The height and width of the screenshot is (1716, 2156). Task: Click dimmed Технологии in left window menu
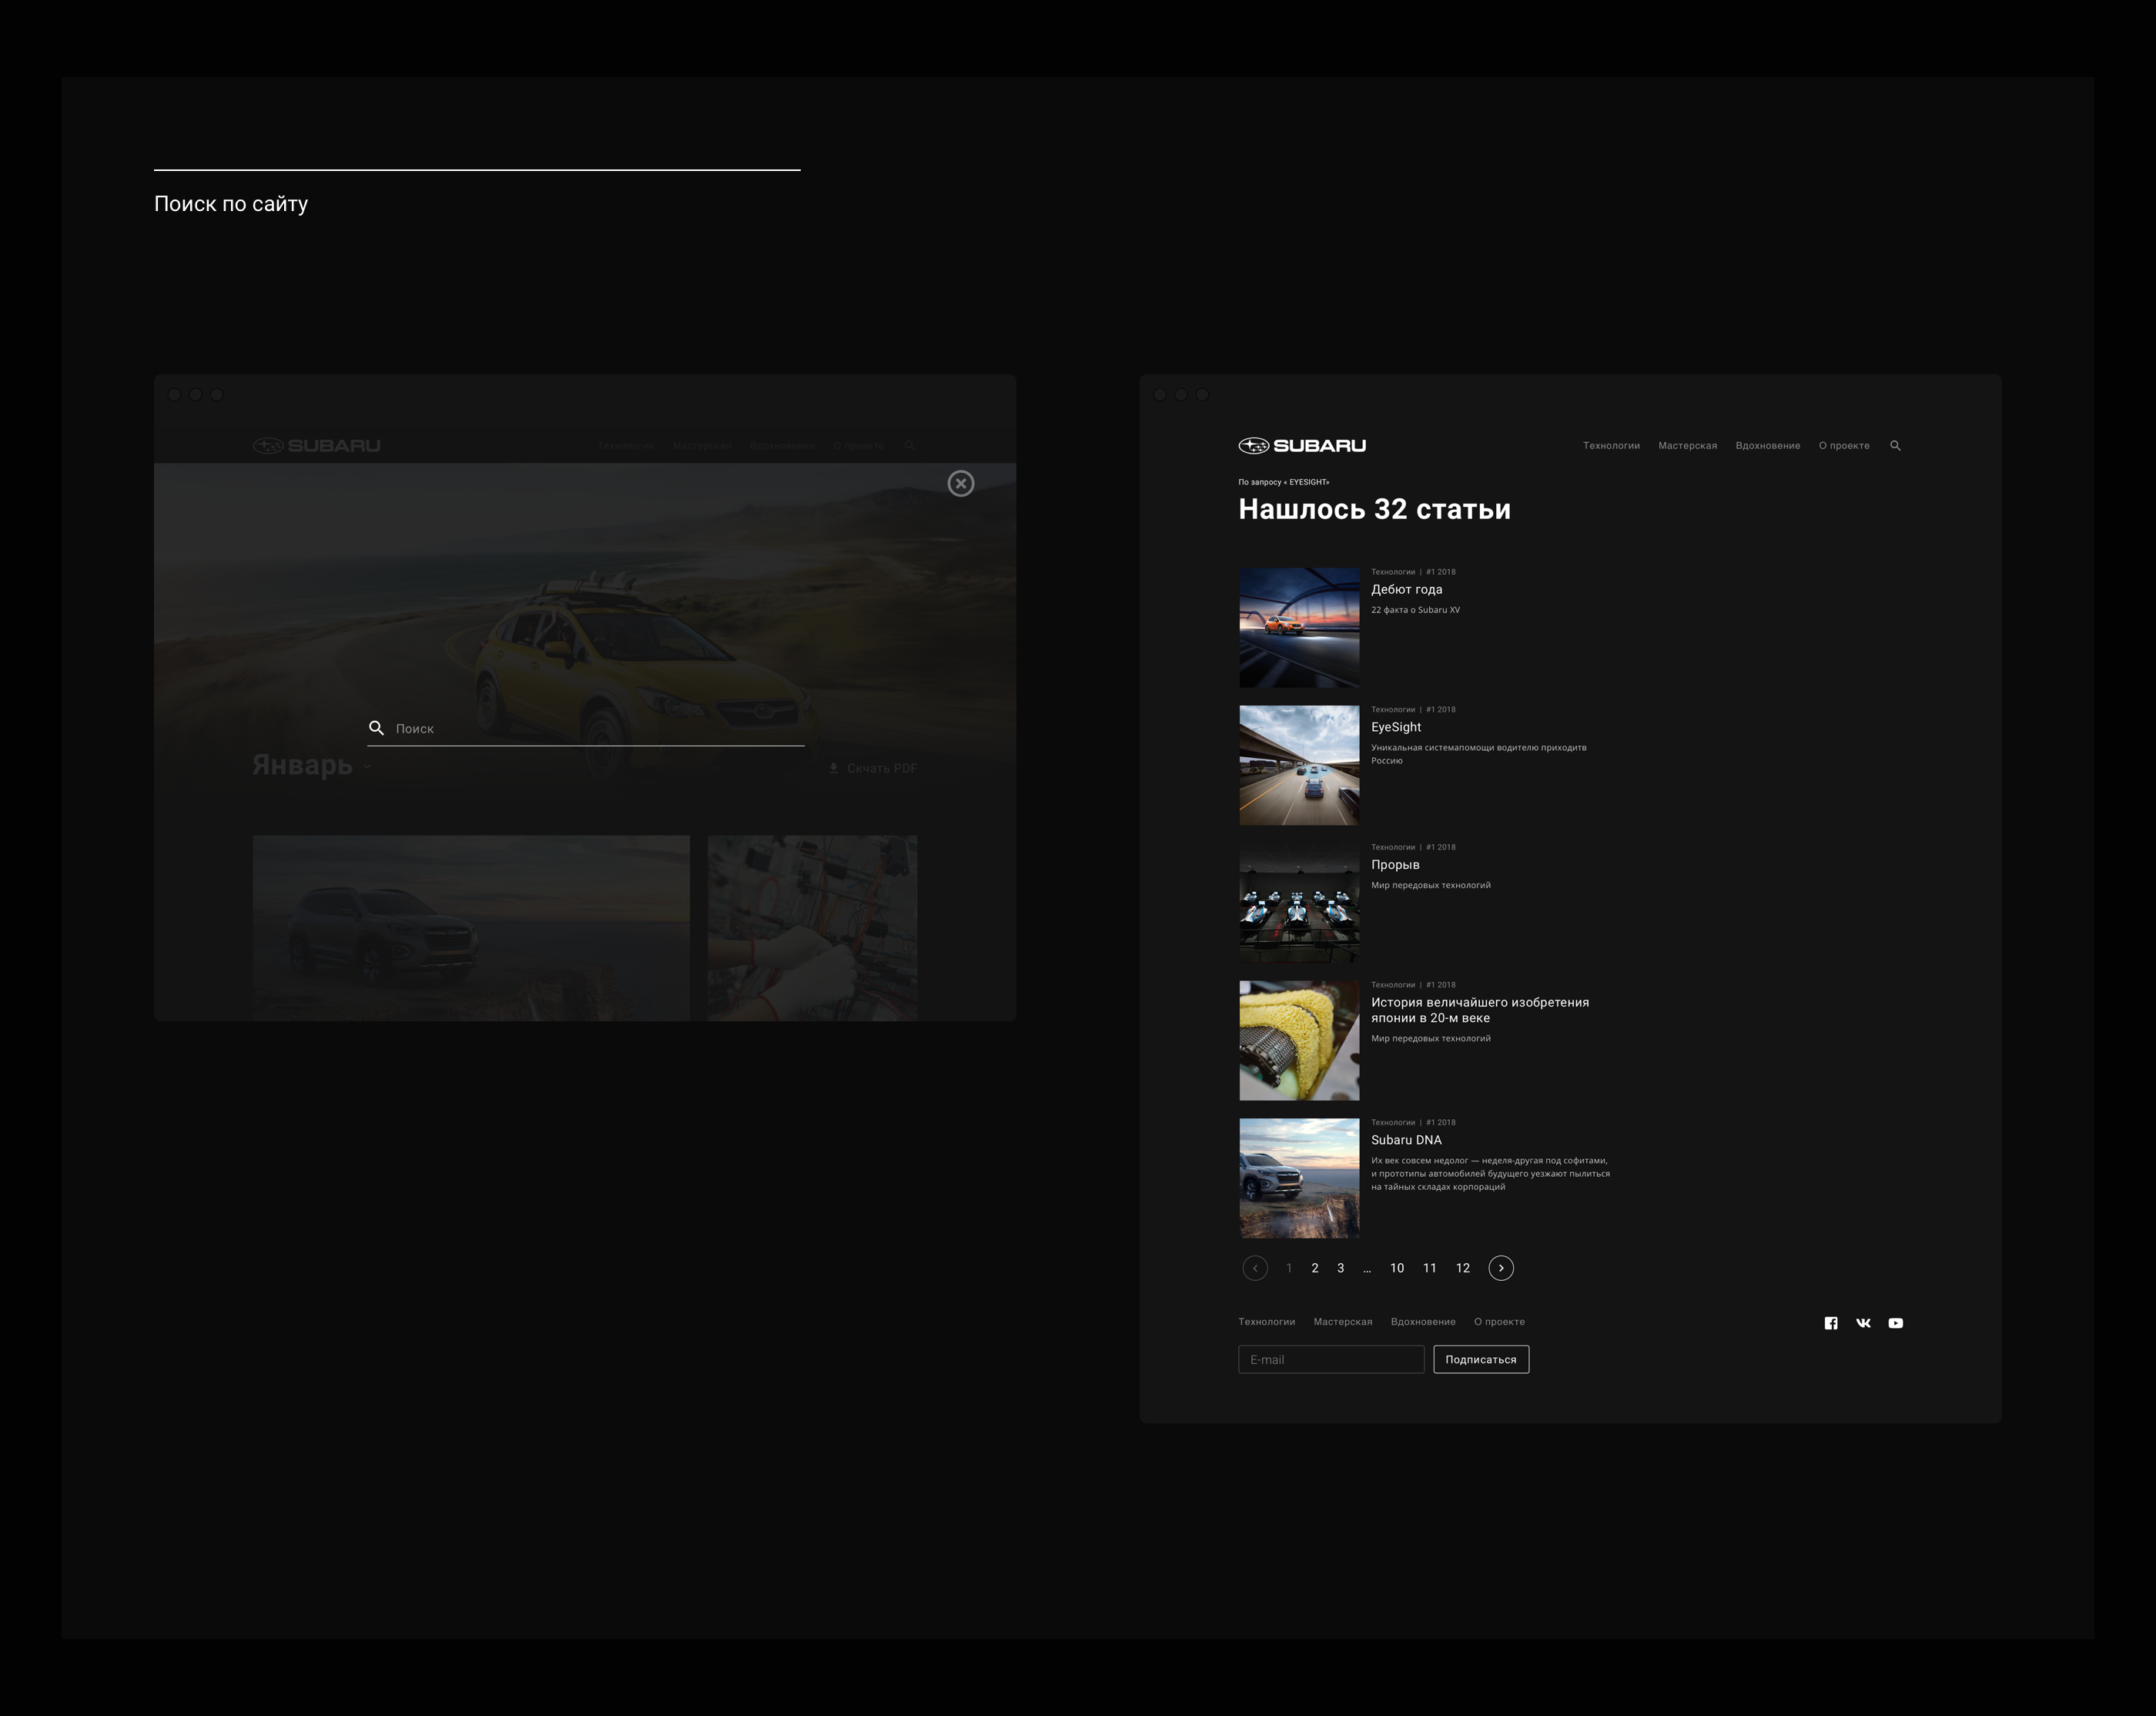626,446
